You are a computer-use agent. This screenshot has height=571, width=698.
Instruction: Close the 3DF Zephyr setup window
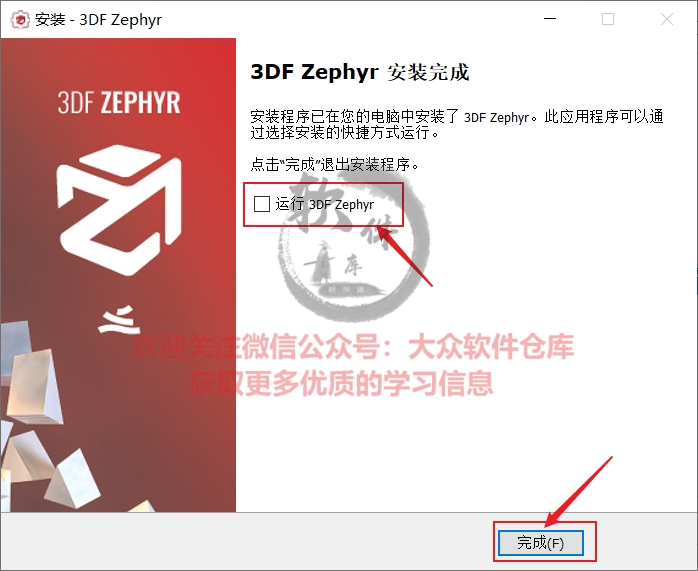tap(667, 19)
